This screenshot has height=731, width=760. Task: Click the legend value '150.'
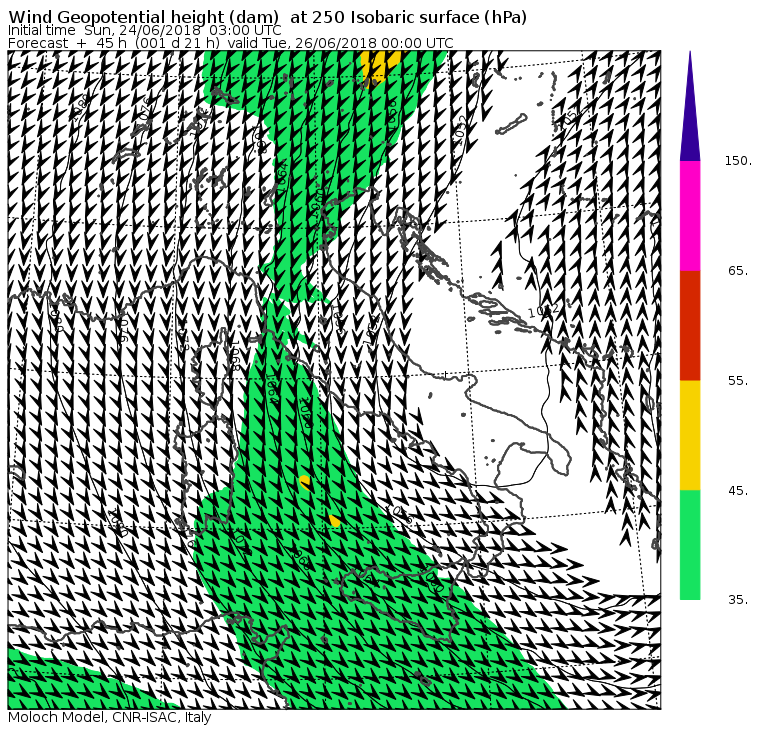tap(738, 160)
